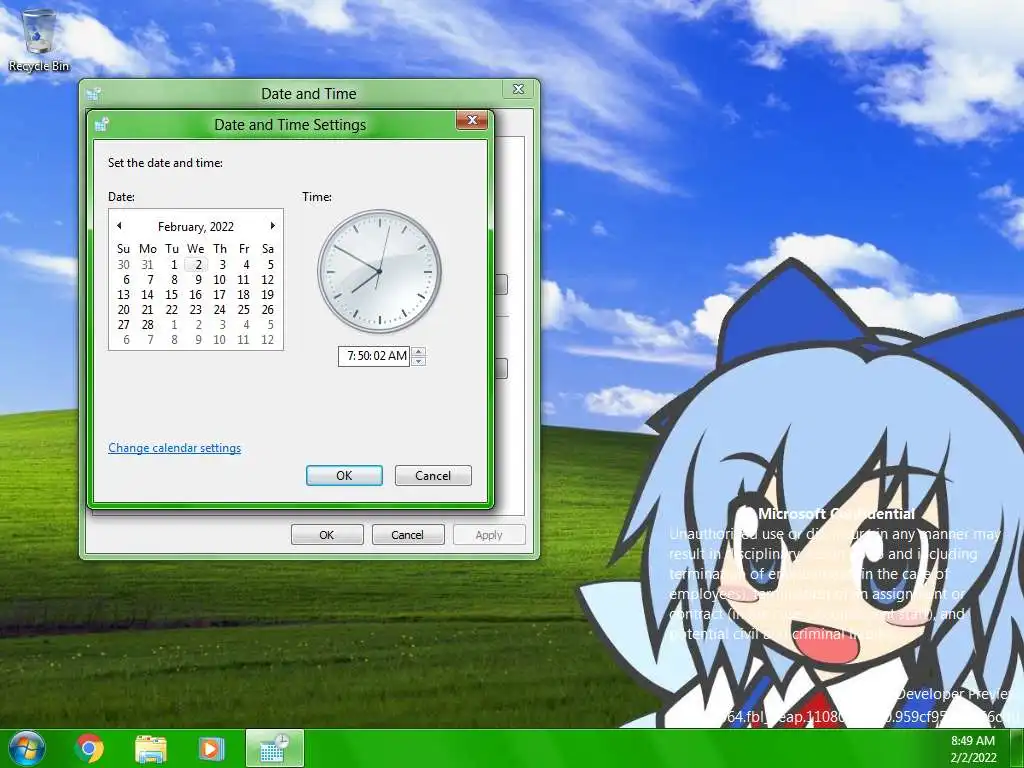The height and width of the screenshot is (768, 1024).
Task: Open the Change calendar settings link
Action: (174, 448)
